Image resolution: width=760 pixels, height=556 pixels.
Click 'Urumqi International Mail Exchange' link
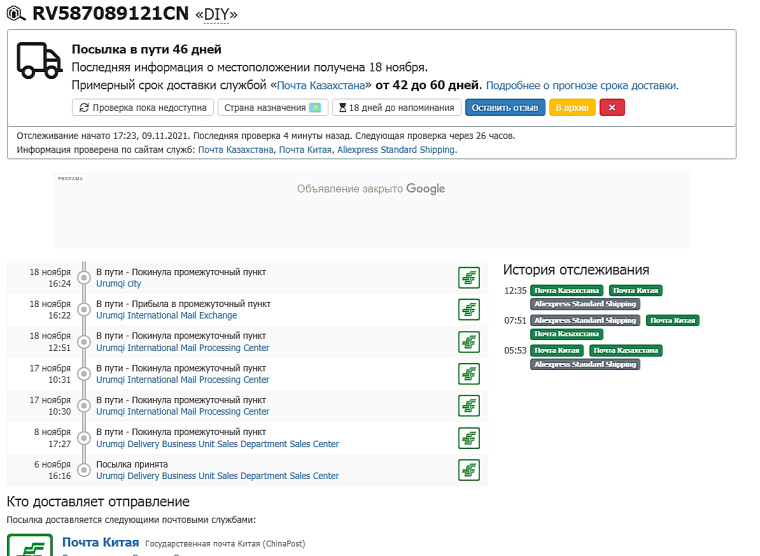(x=167, y=316)
